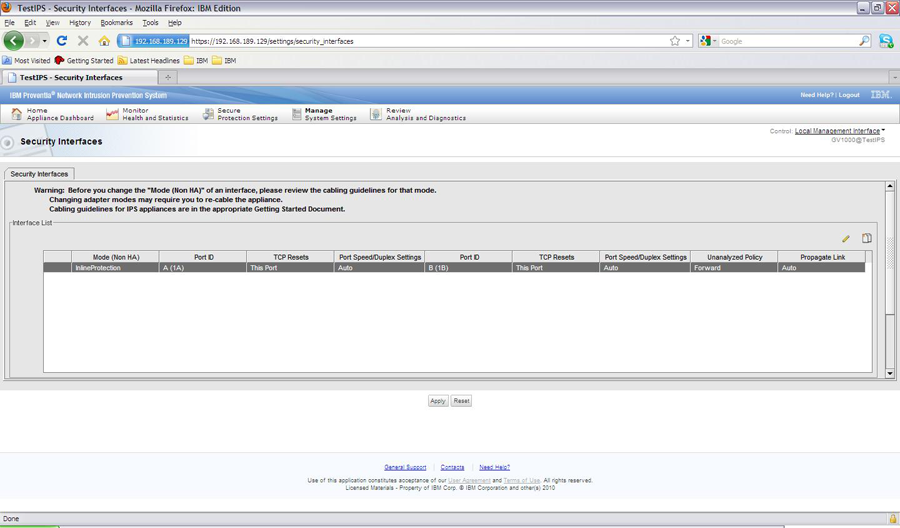Reload the page with the refresh icon
Viewport: 900px width, 528px height.
[x=62, y=41]
